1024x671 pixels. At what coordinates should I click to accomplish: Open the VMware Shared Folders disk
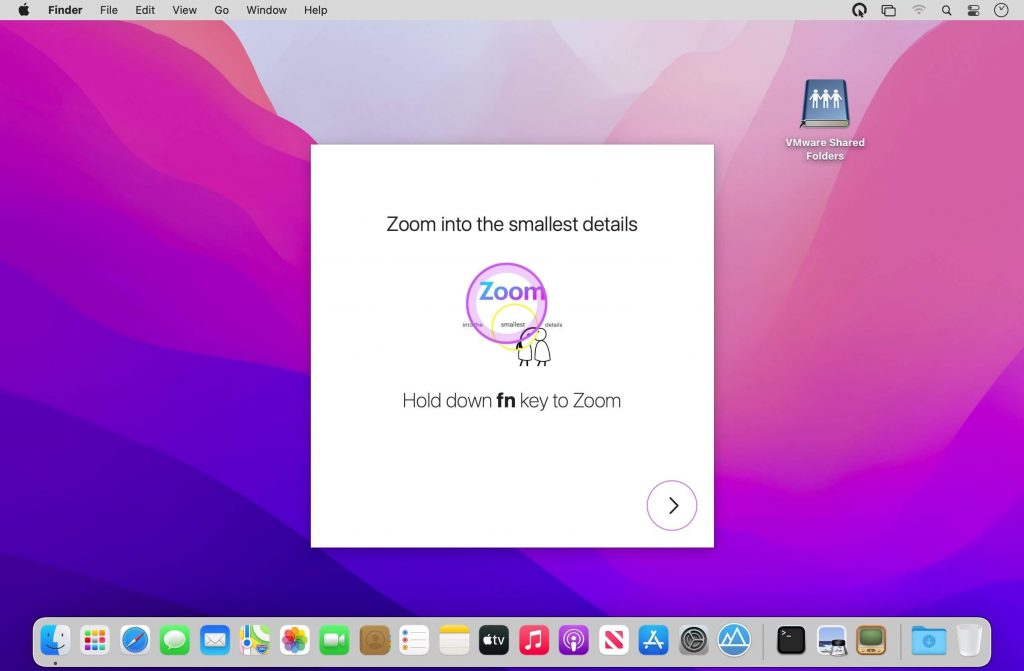tap(824, 103)
